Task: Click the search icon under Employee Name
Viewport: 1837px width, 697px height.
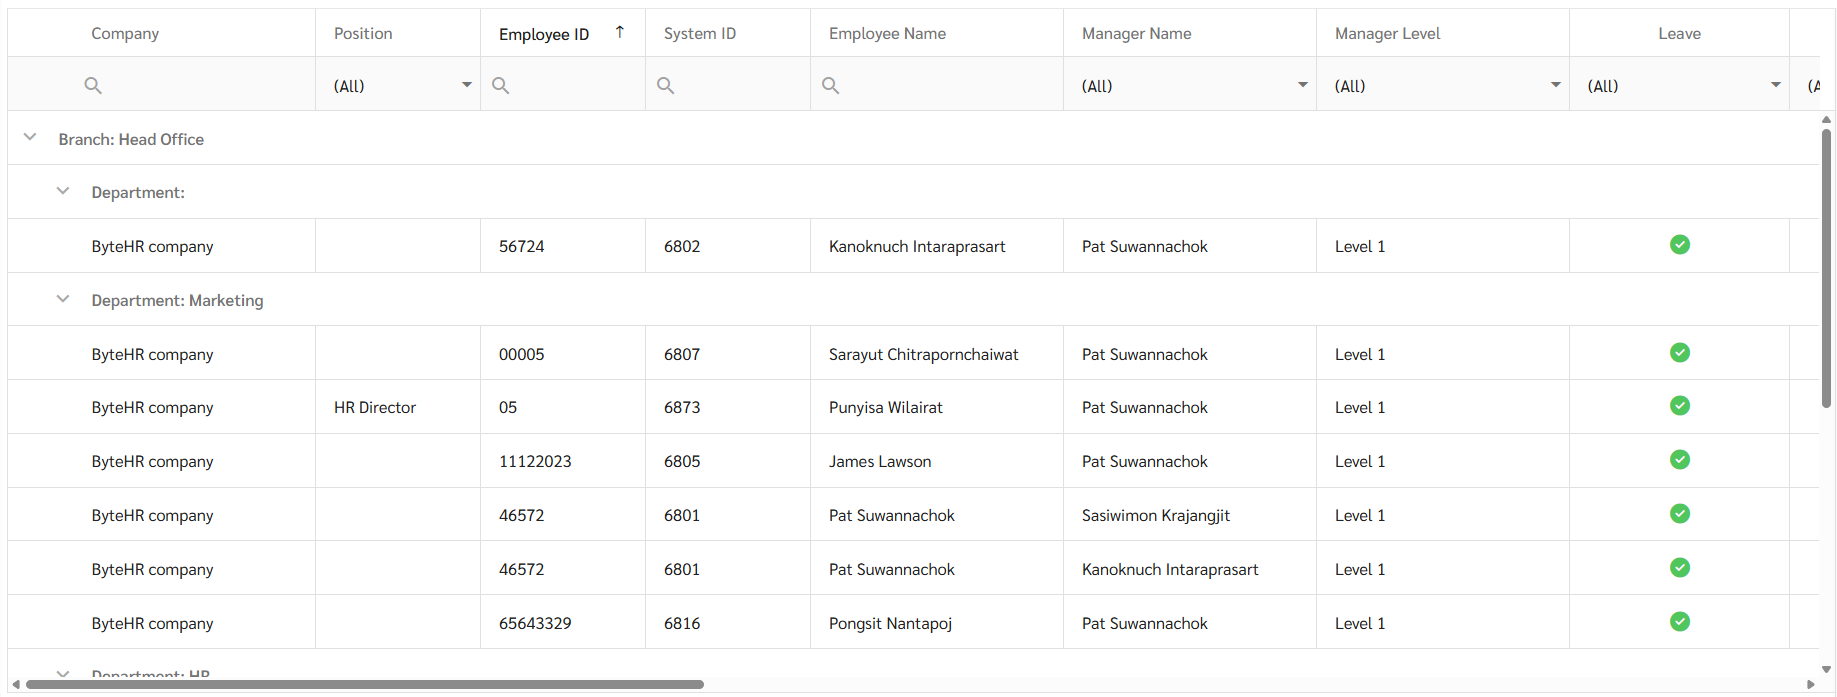Action: [830, 86]
